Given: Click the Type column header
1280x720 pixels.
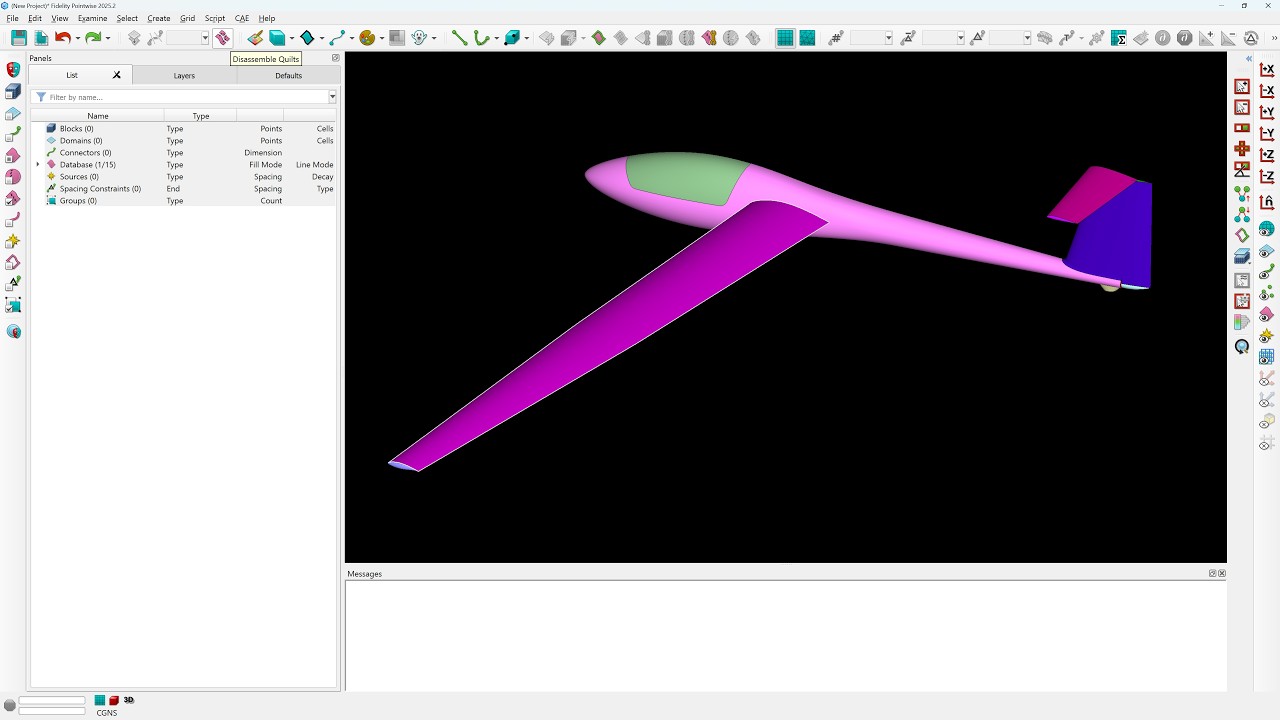Looking at the screenshot, I should [x=201, y=116].
